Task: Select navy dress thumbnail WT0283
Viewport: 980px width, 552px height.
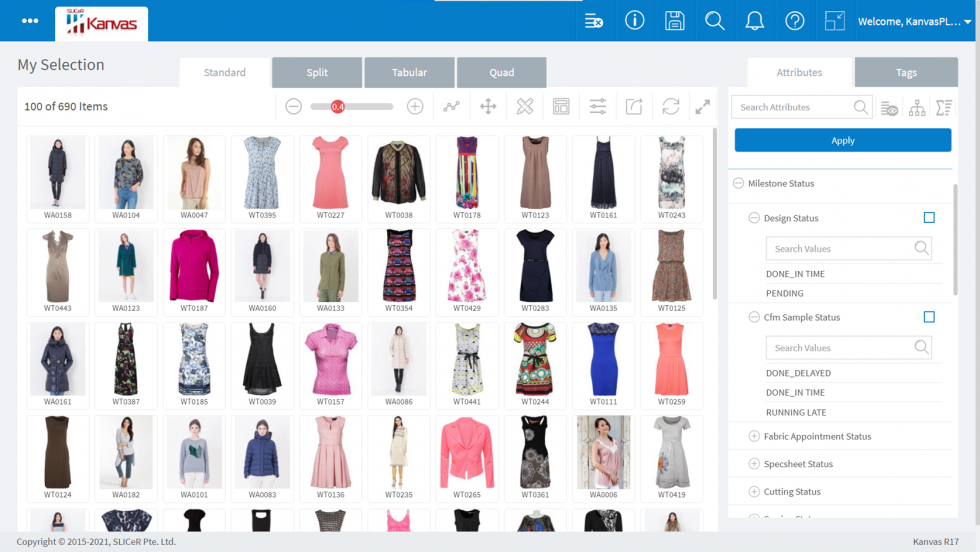Action: tap(535, 271)
